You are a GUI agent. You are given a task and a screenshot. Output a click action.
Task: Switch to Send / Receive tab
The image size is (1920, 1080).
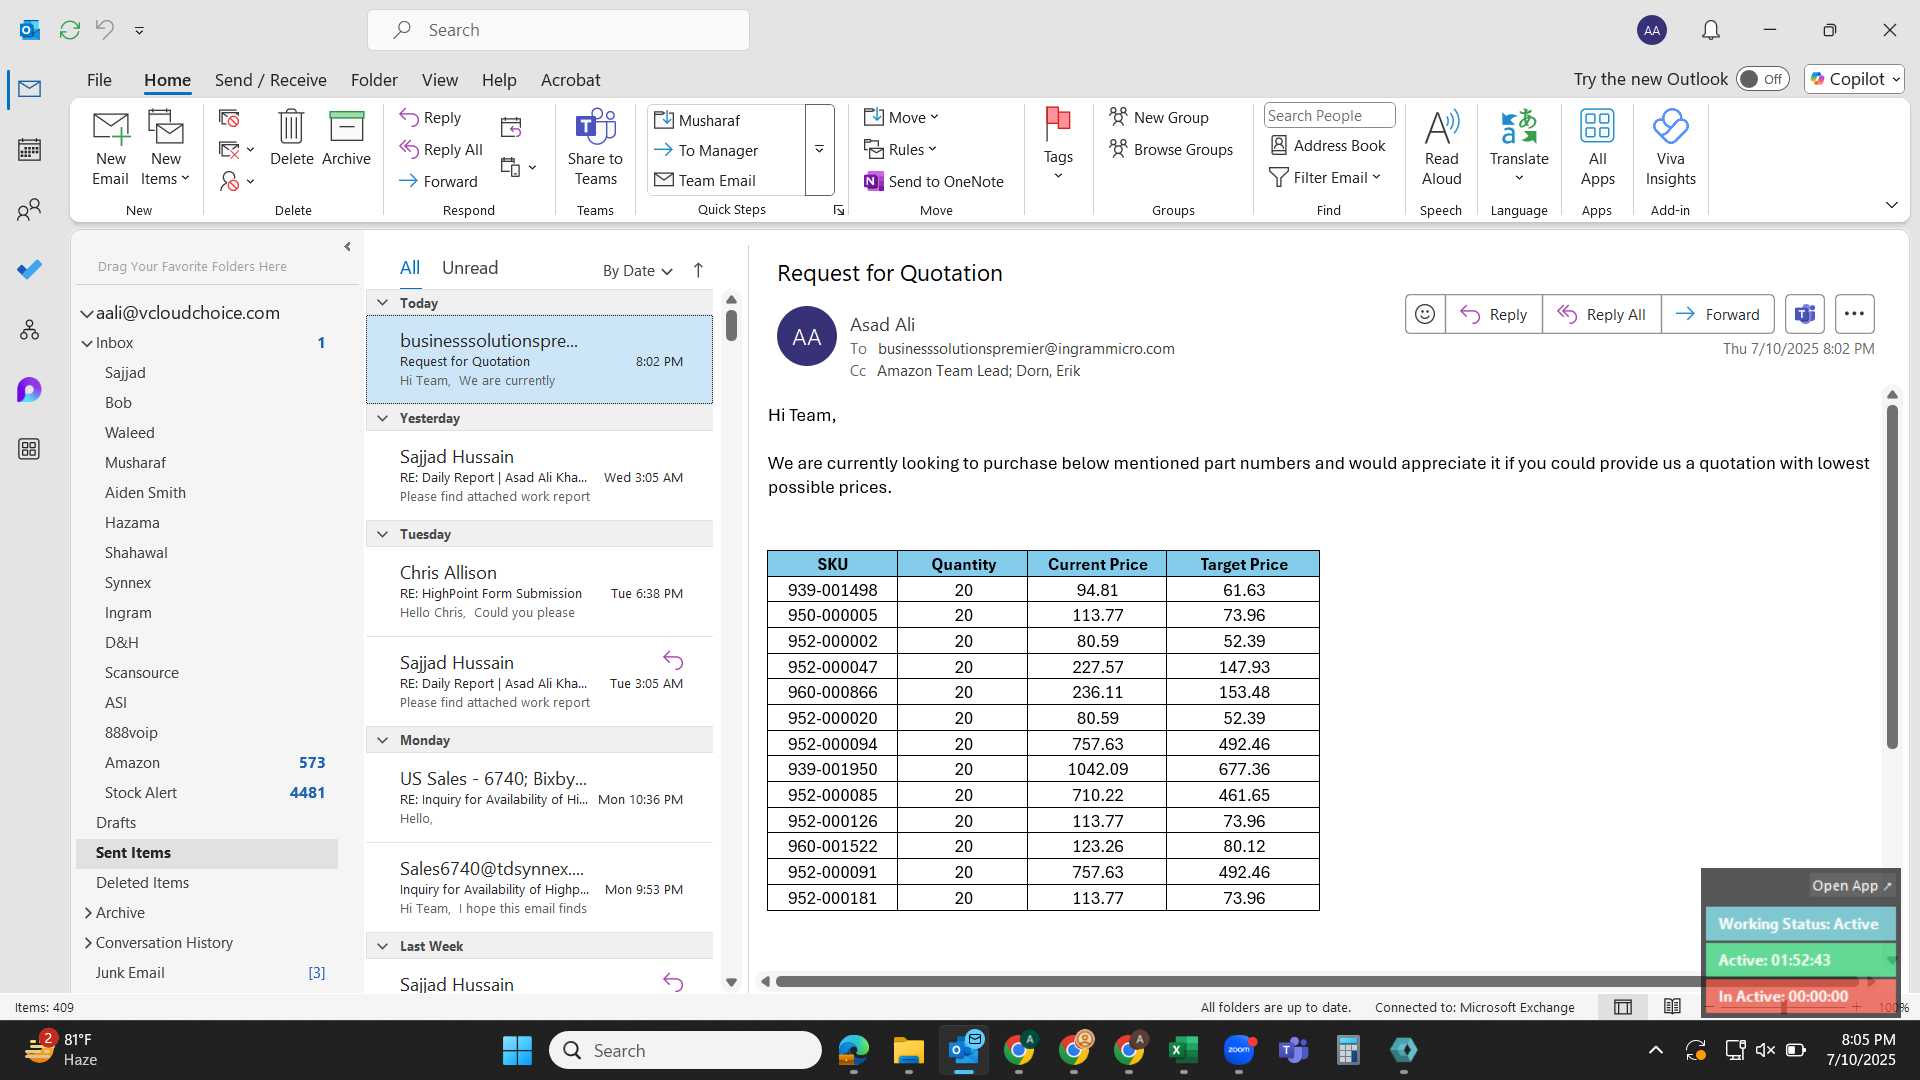click(270, 80)
